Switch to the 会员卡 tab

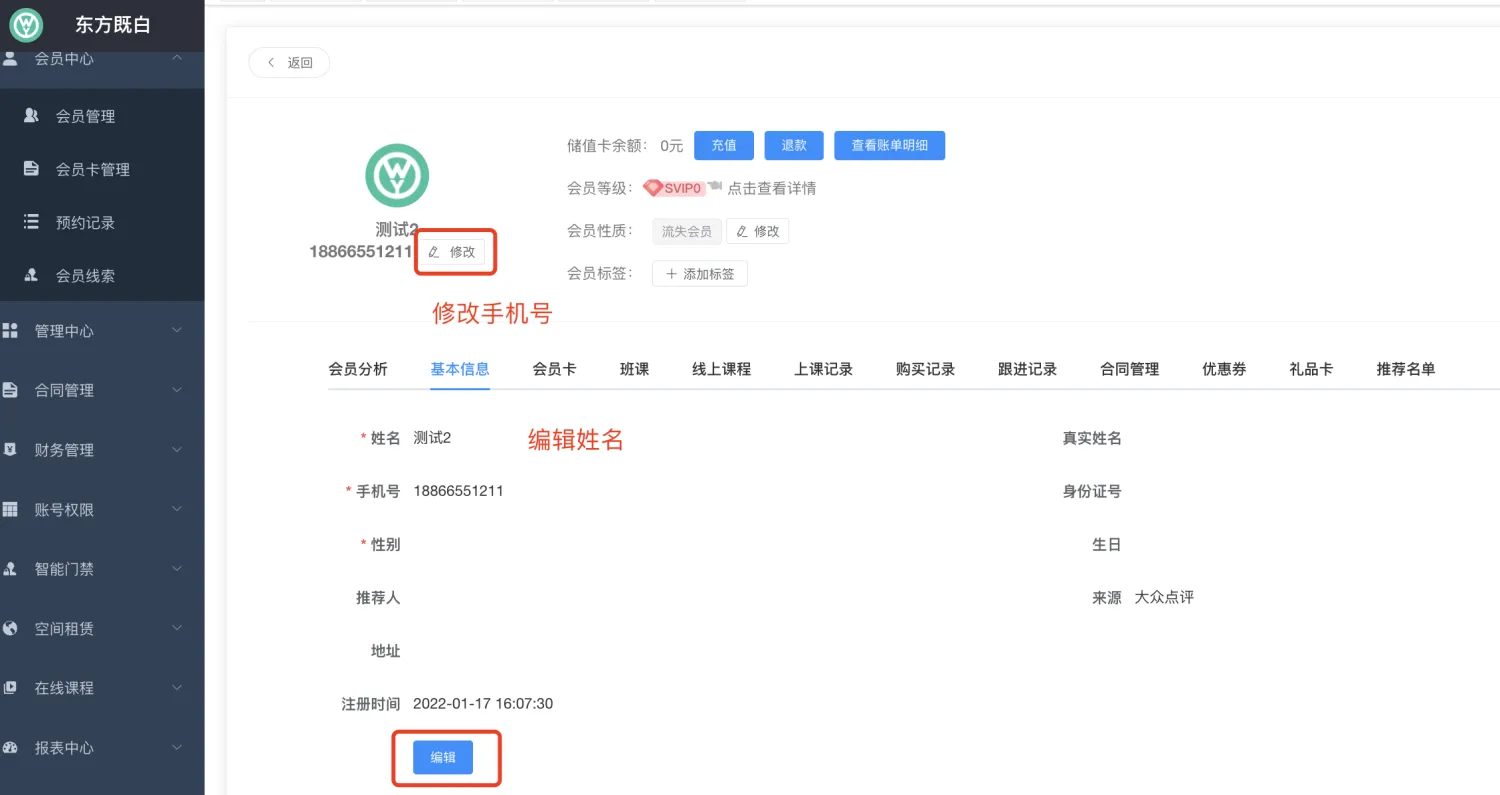[x=554, y=369]
